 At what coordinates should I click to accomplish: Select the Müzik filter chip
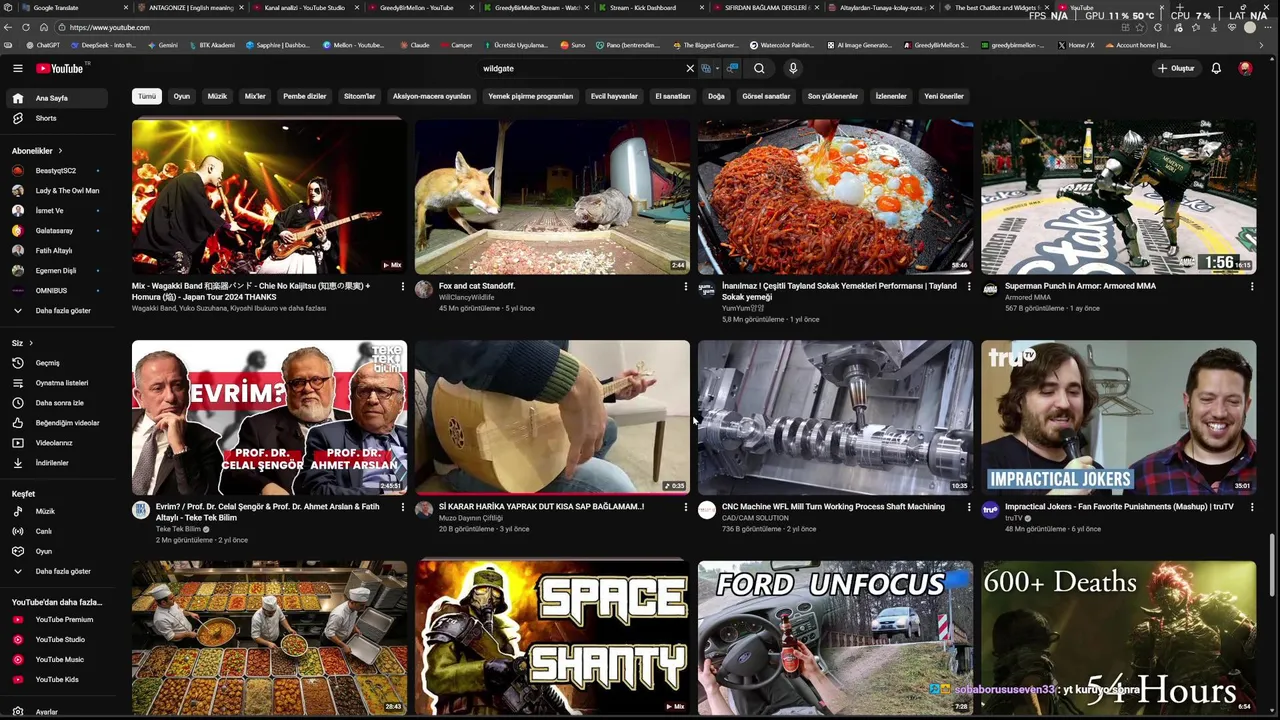[217, 96]
